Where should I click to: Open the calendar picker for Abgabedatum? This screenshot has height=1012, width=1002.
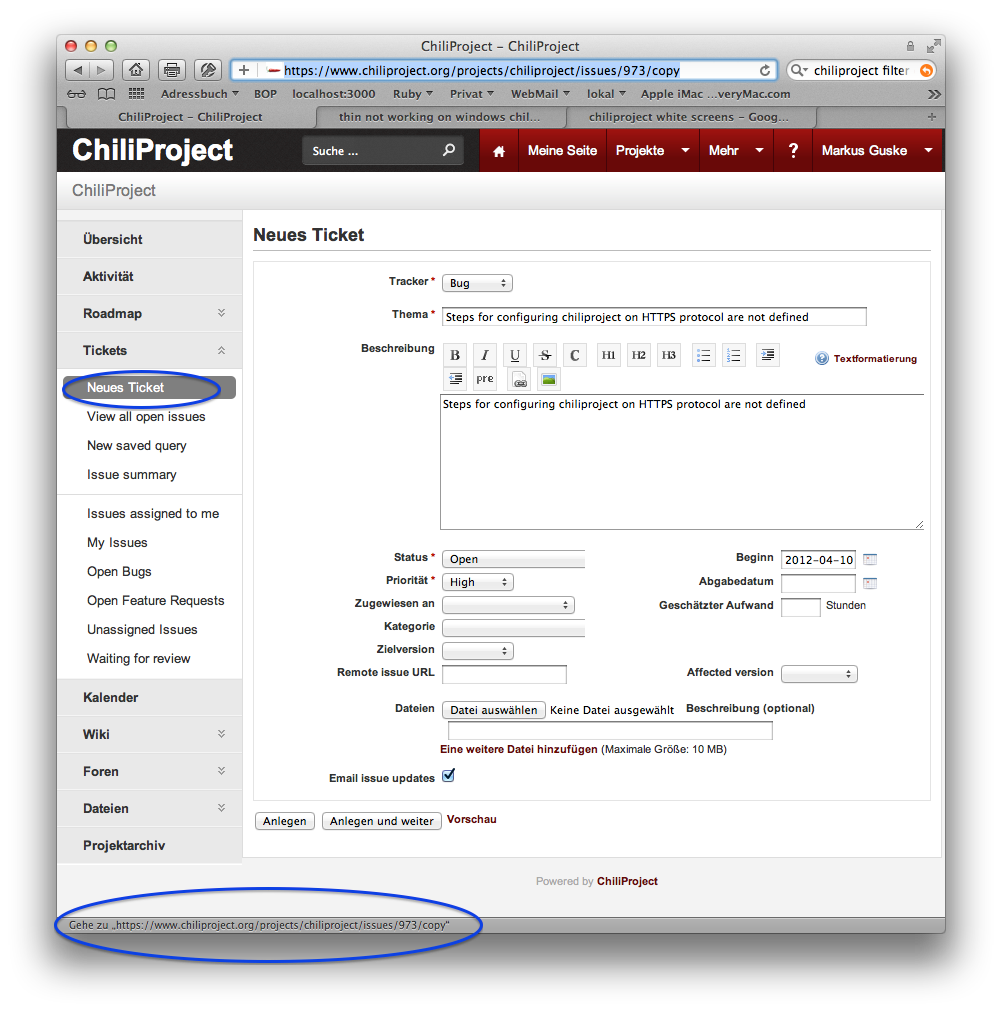(x=870, y=583)
